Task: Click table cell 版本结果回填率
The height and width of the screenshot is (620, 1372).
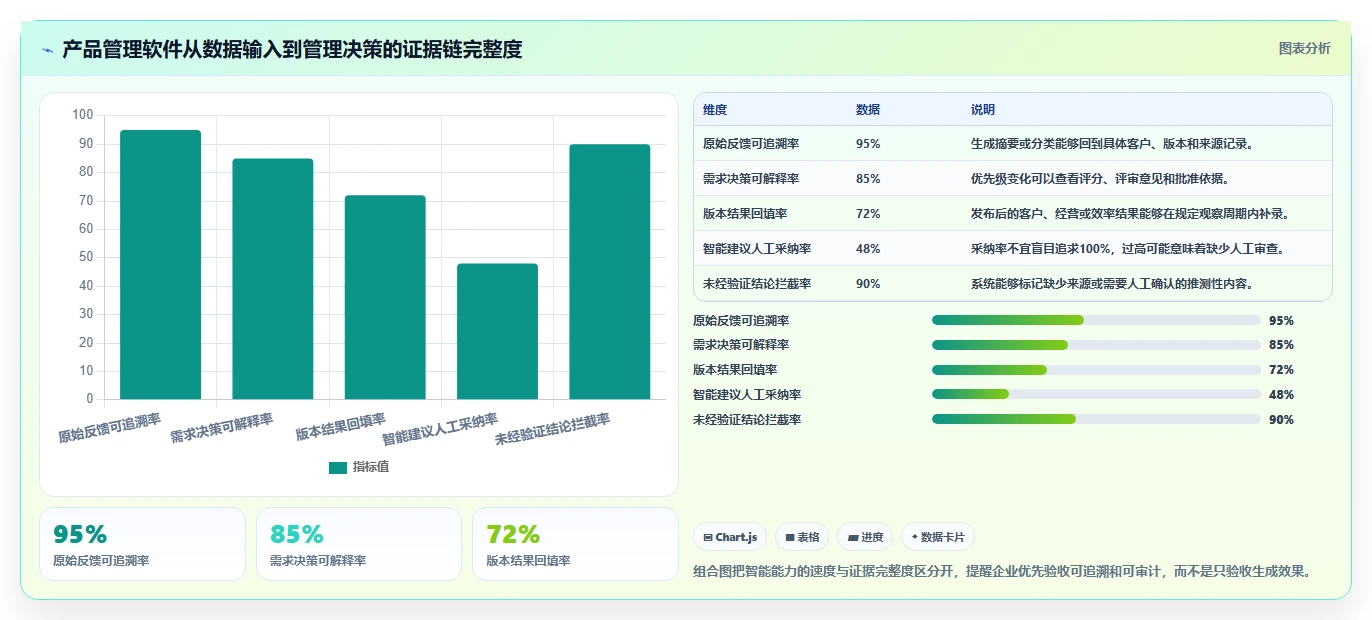Action: pos(745,214)
